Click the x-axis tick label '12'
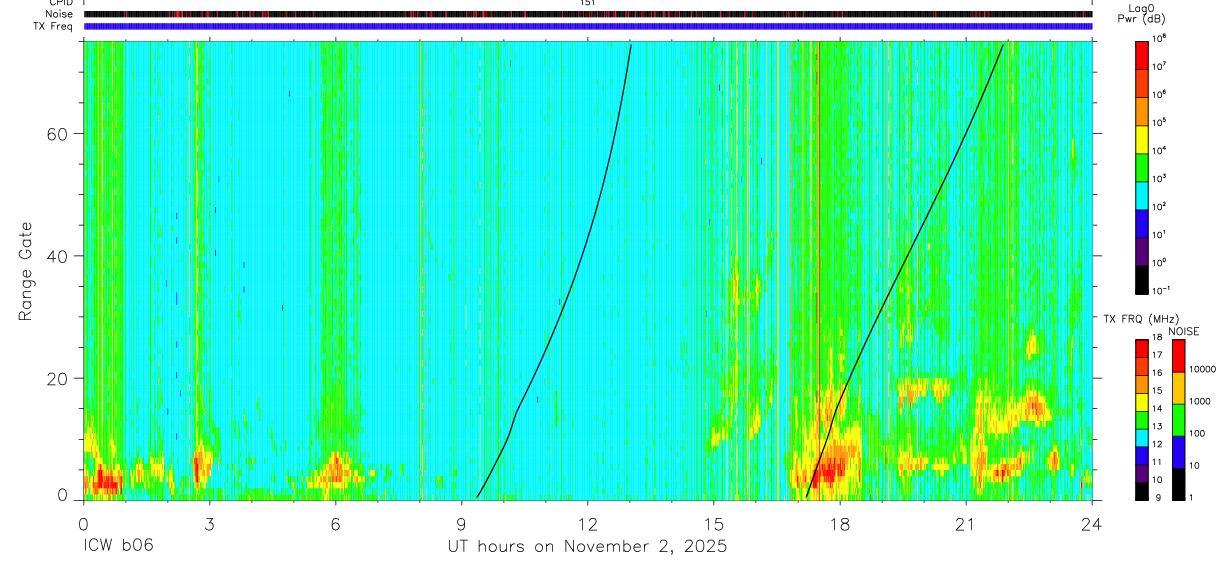Screen dimensions: 1228x567 587,523
